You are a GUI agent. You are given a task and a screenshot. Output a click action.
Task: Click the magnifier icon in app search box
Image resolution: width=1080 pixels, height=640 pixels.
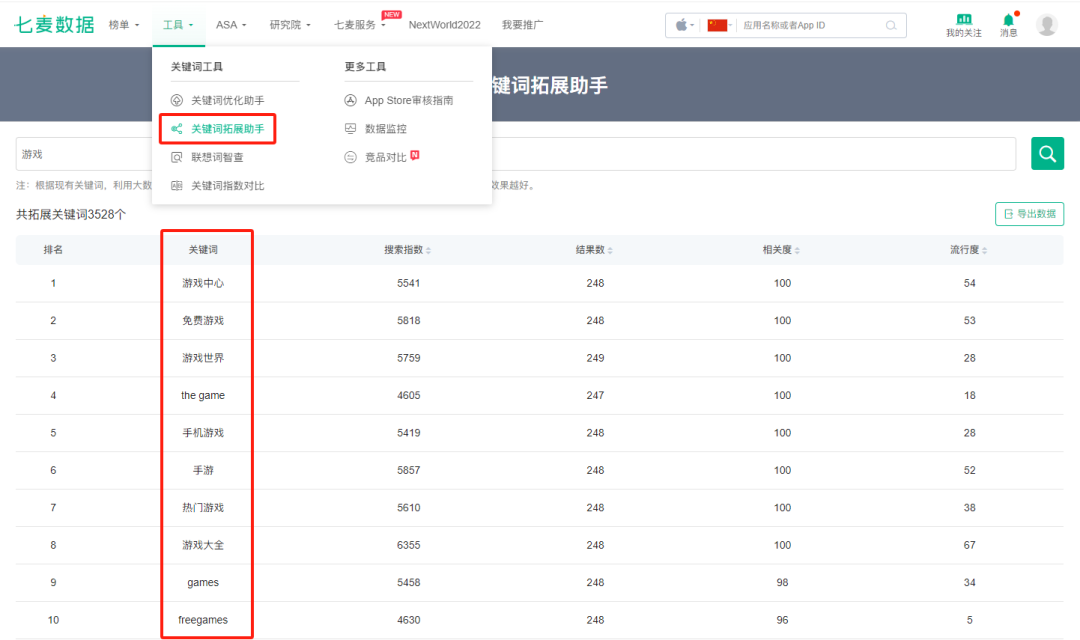click(x=891, y=25)
